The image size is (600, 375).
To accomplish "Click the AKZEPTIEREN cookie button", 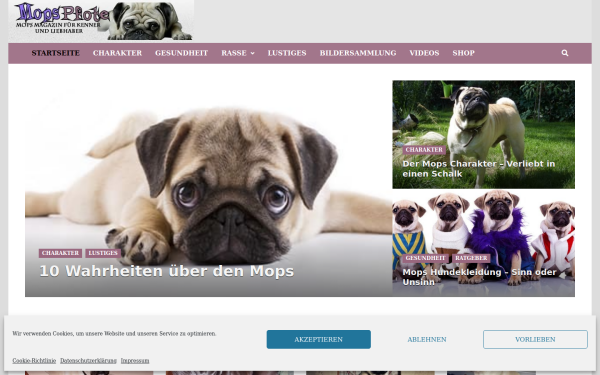I will [318, 339].
